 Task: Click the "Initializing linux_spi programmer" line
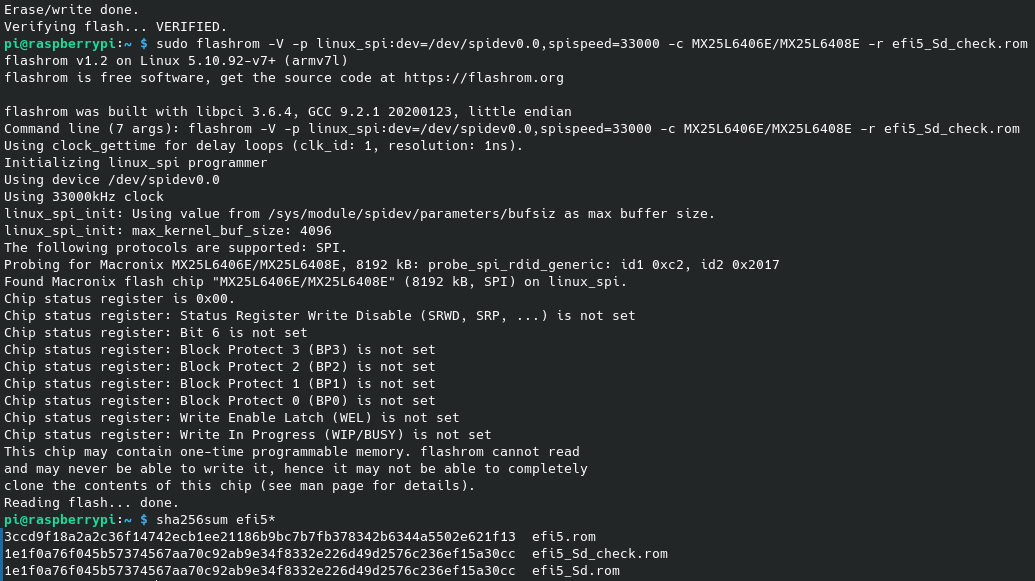[136, 162]
